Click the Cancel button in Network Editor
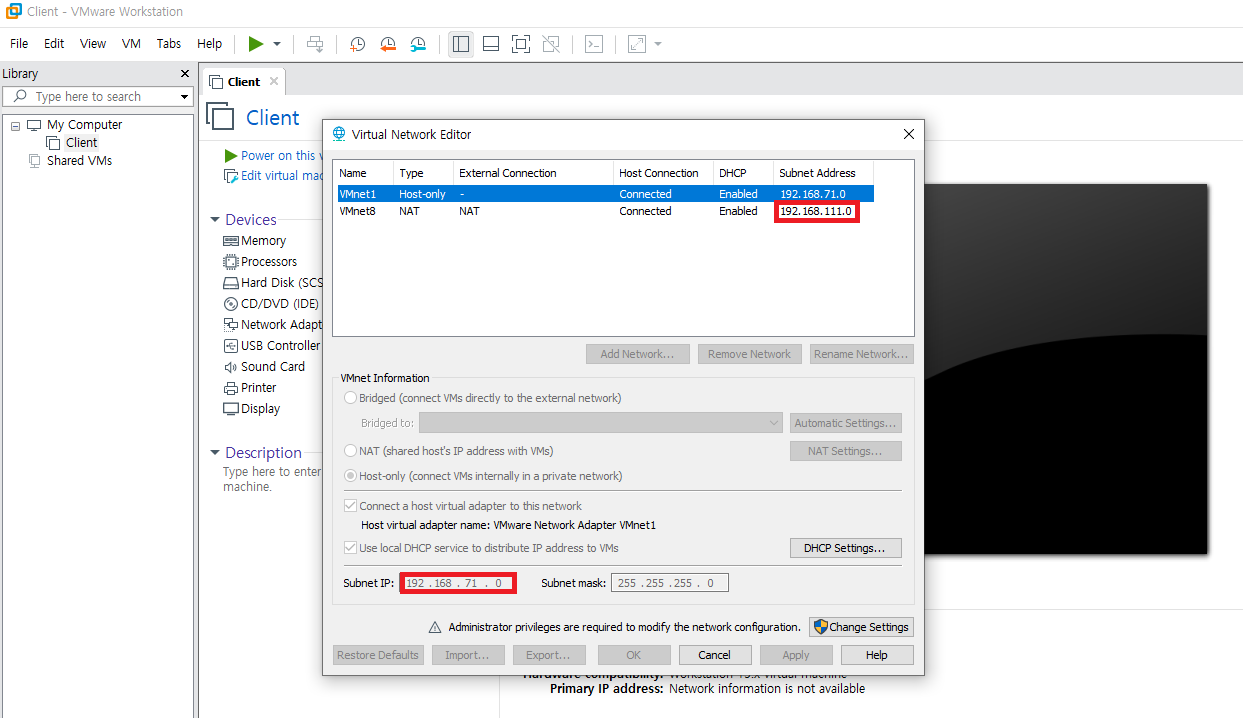This screenshot has height=718, width=1243. coord(715,655)
